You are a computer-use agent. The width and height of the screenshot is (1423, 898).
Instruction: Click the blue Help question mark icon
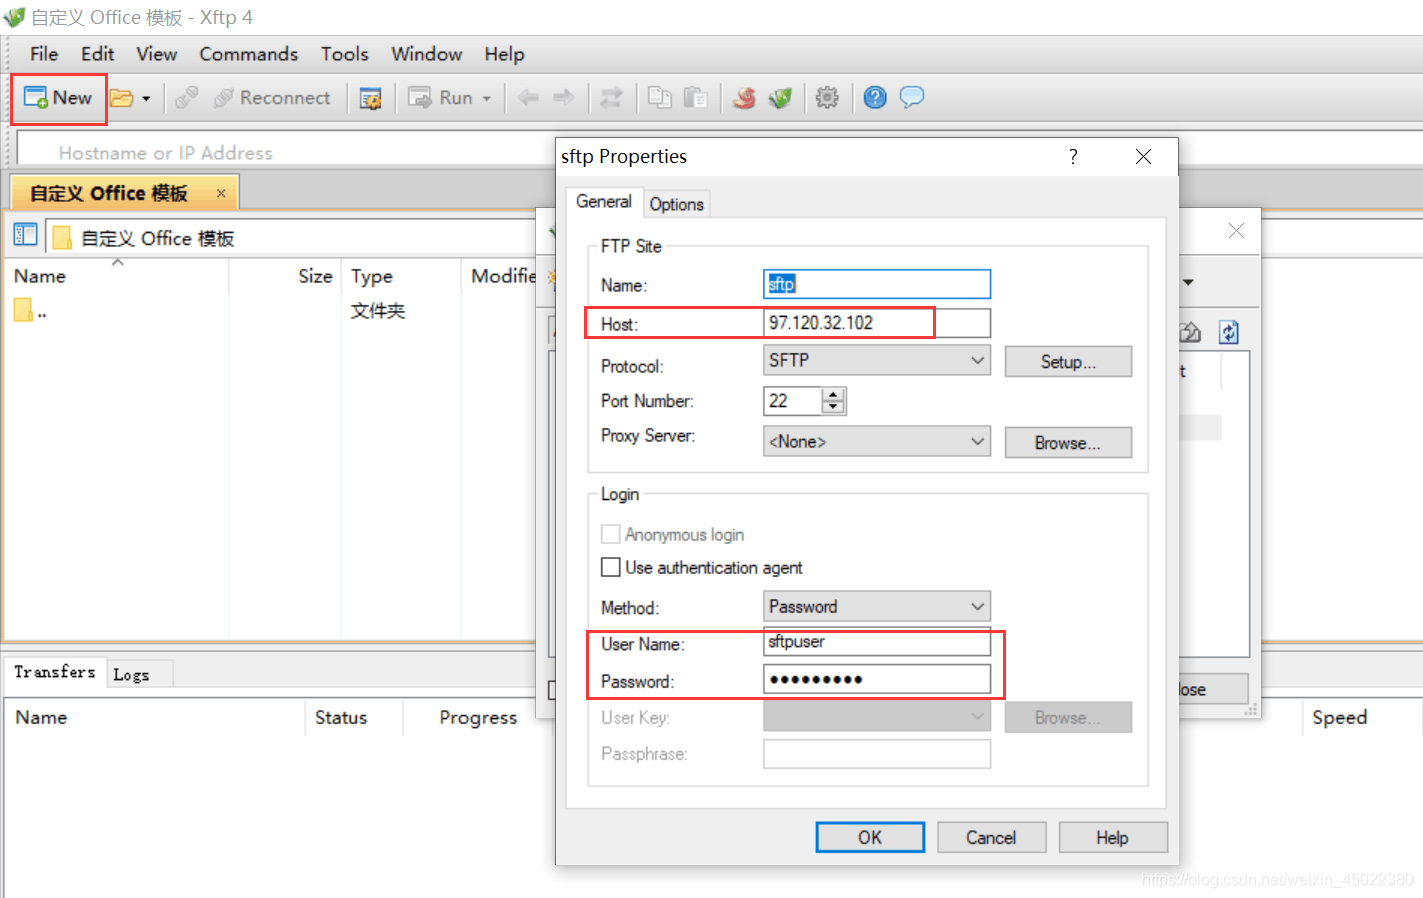pos(874,97)
